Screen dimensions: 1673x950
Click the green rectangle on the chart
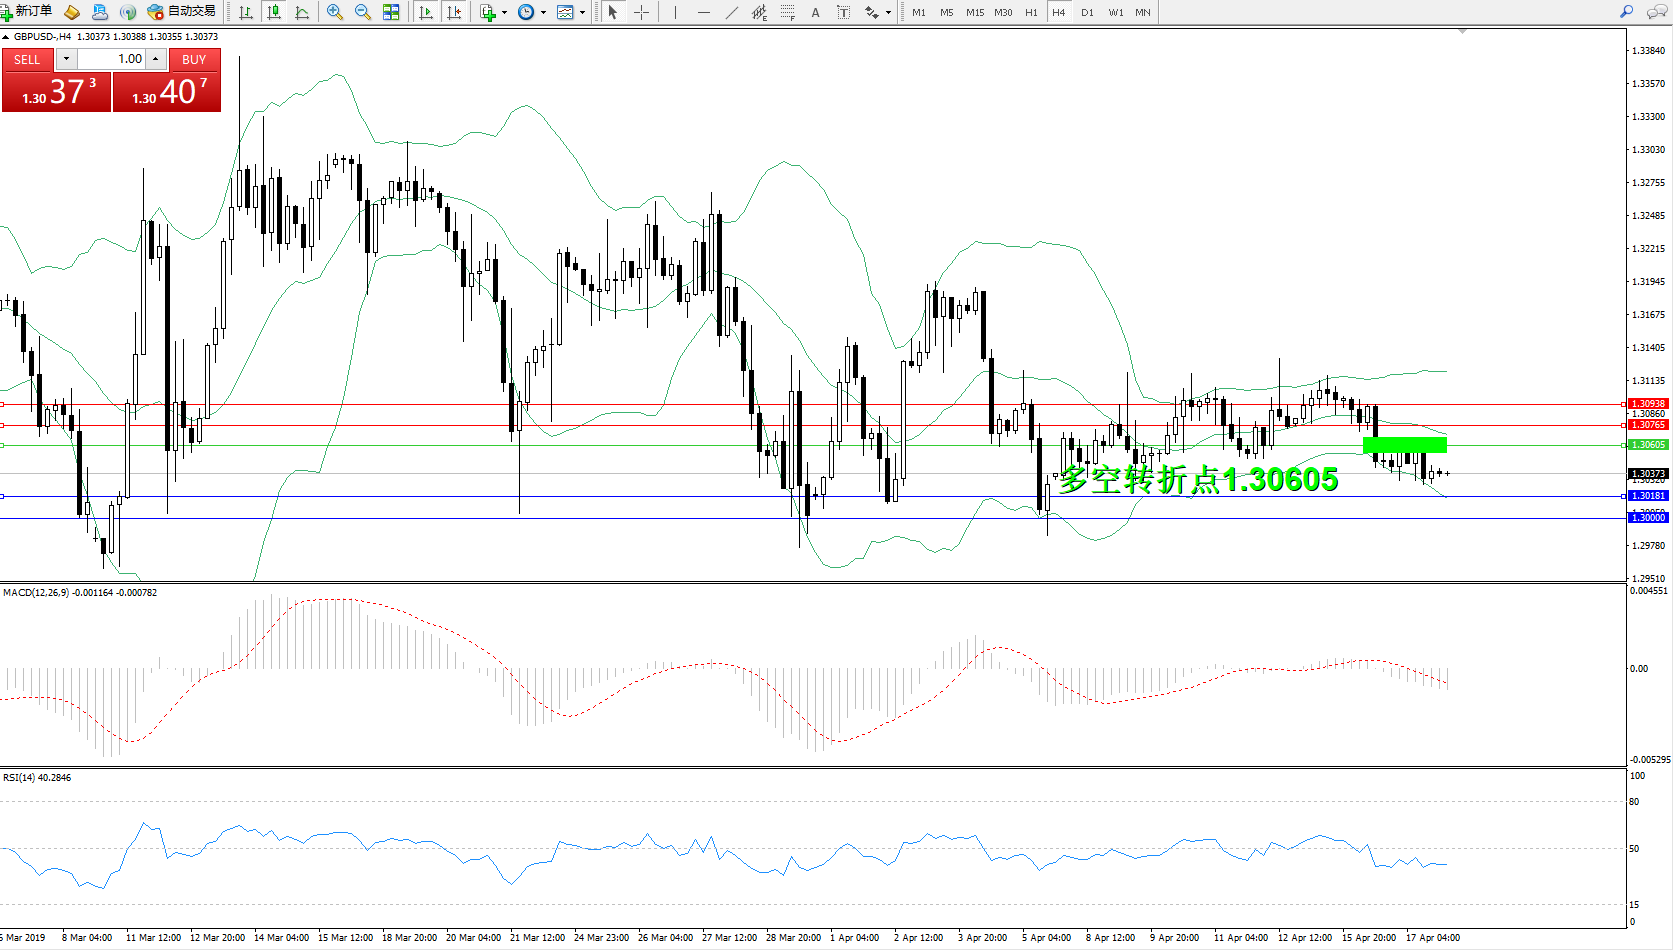pos(1404,445)
